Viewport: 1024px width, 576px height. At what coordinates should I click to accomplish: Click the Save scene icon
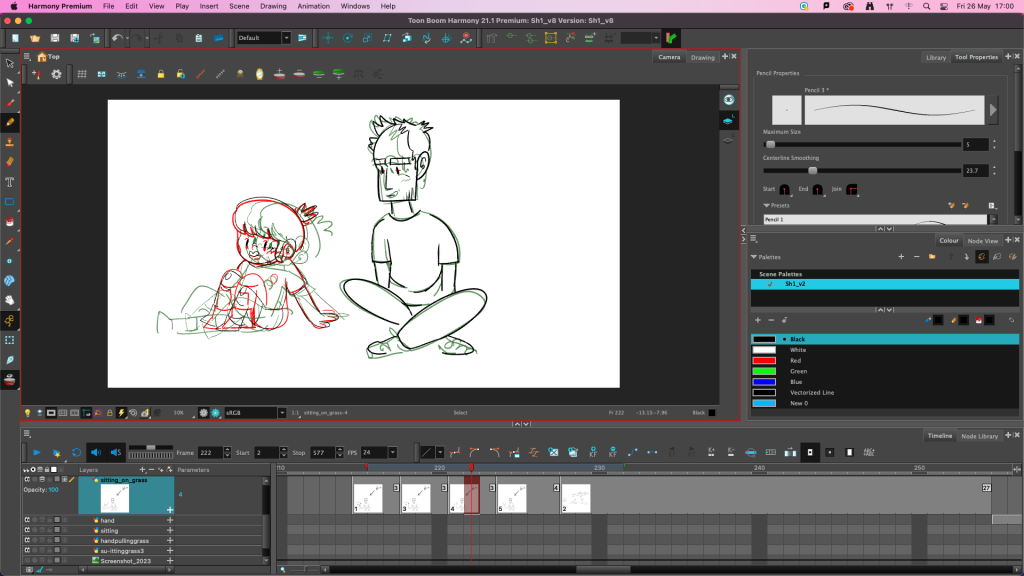(x=55, y=38)
